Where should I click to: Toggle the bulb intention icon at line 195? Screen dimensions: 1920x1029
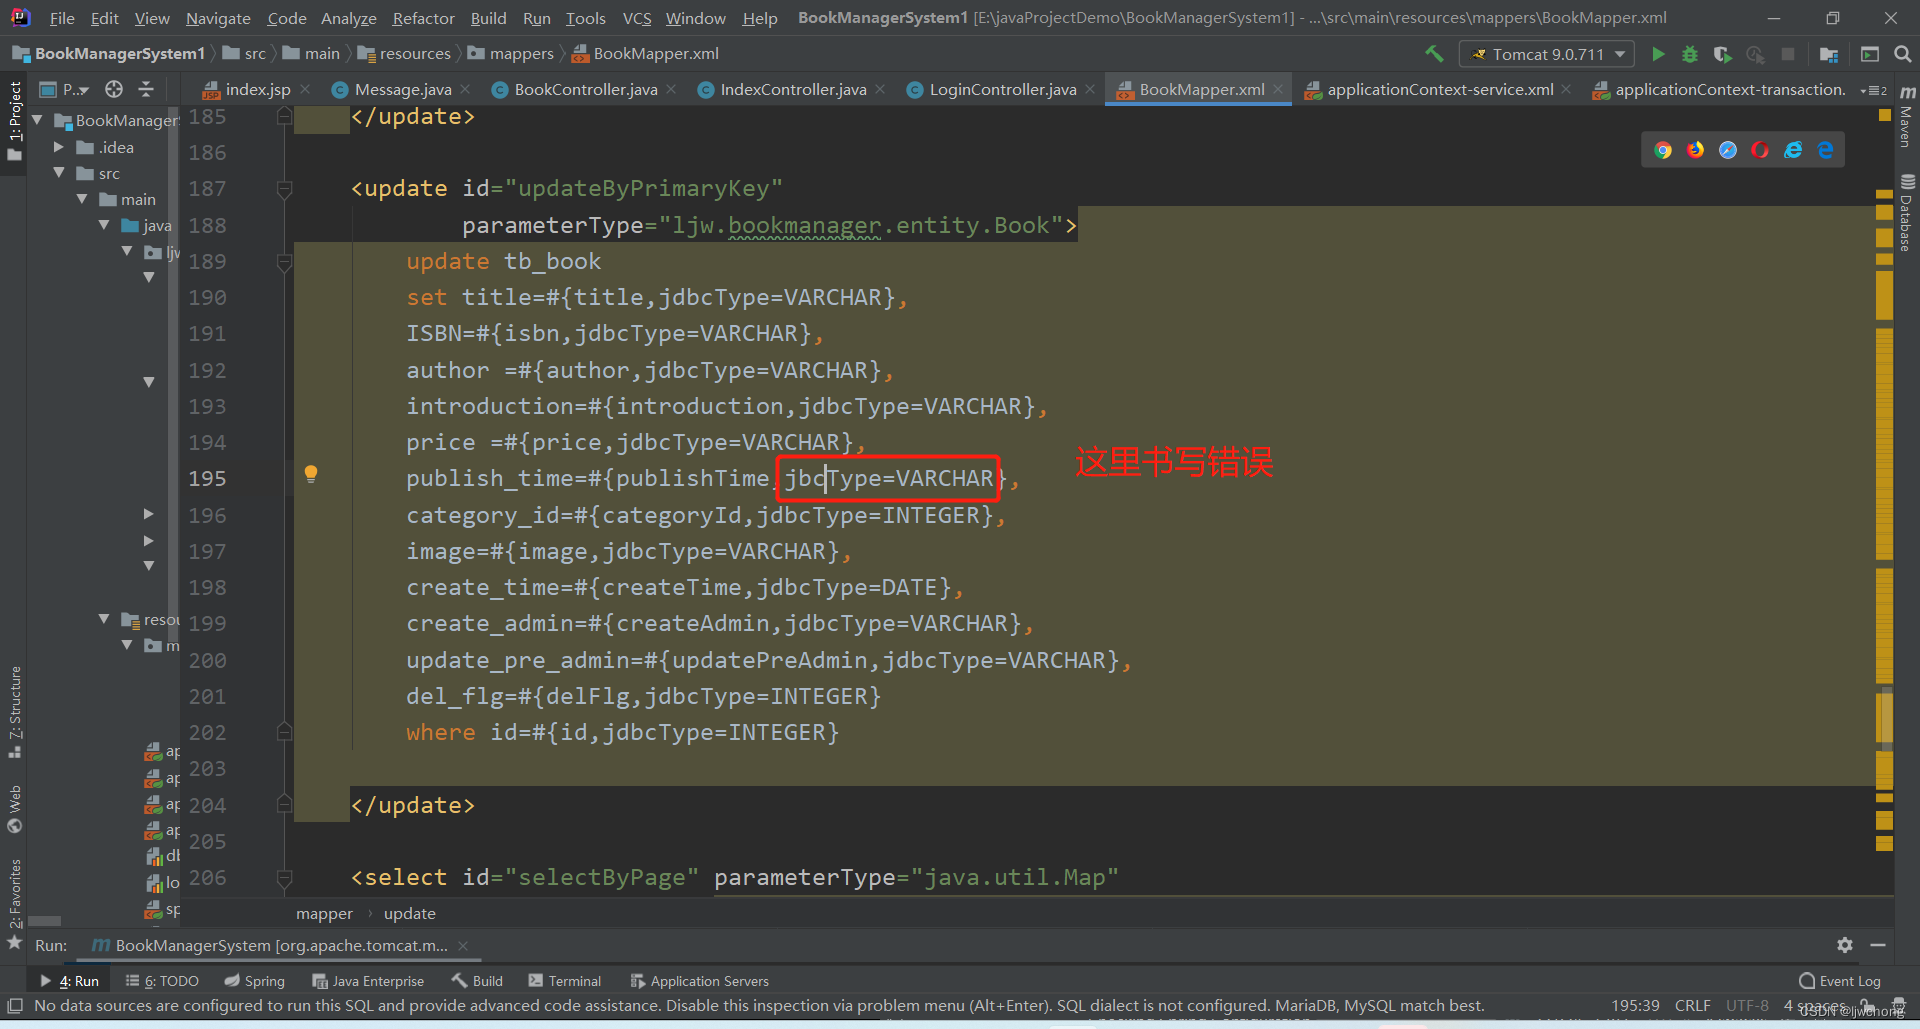pyautogui.click(x=310, y=473)
